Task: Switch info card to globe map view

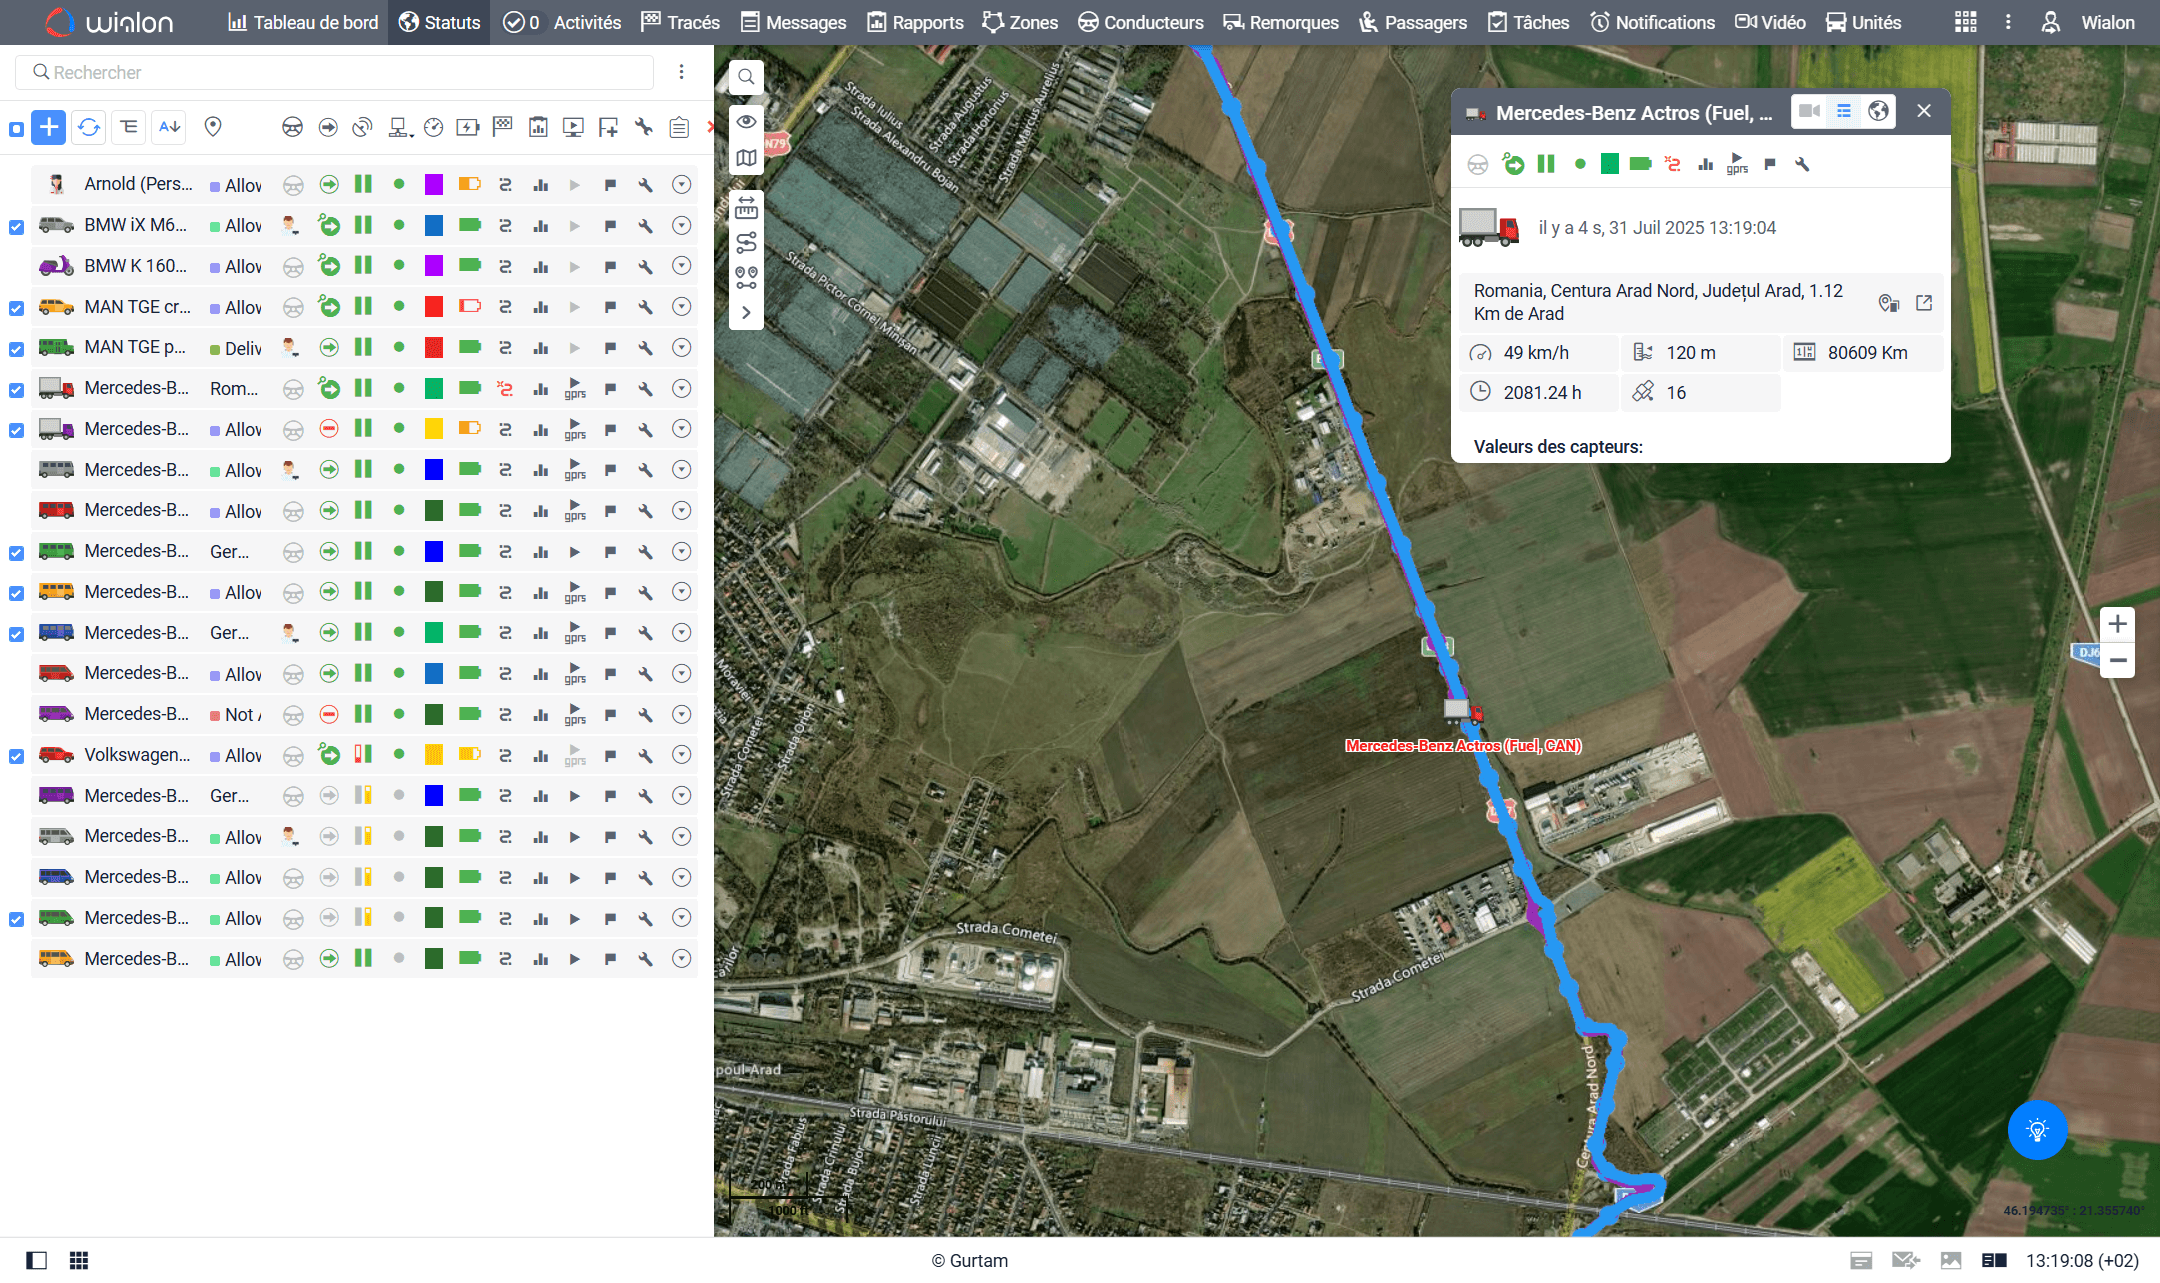Action: pos(1879,111)
